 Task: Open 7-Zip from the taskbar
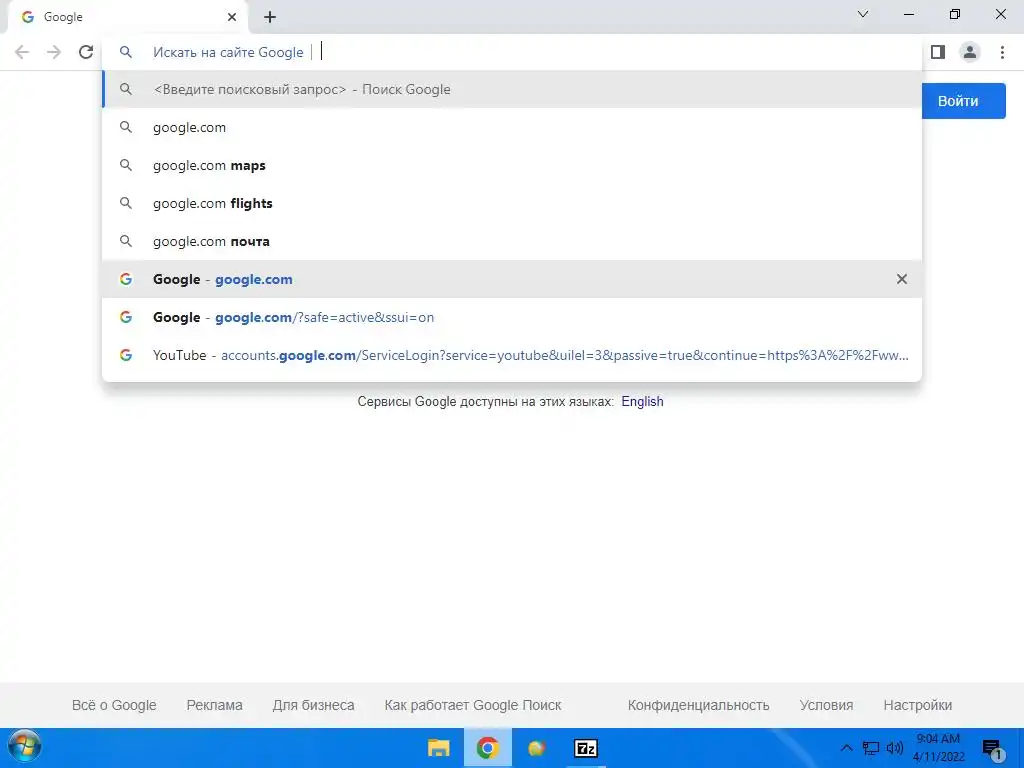click(x=586, y=748)
